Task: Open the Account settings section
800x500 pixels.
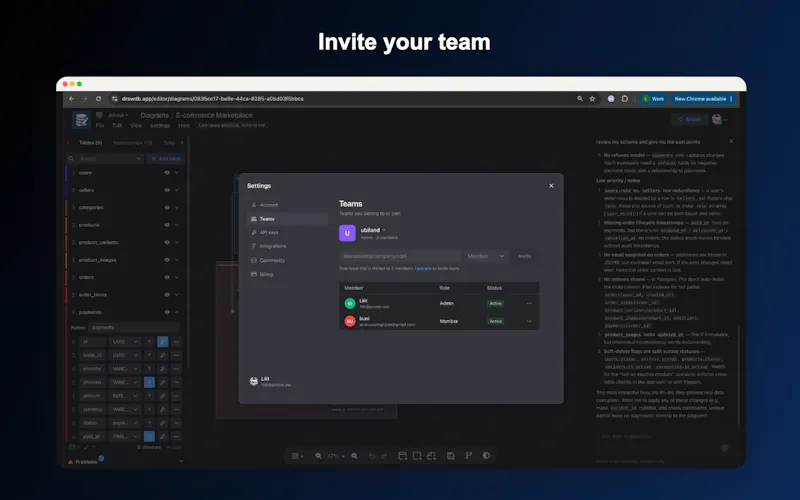Action: 287,205
